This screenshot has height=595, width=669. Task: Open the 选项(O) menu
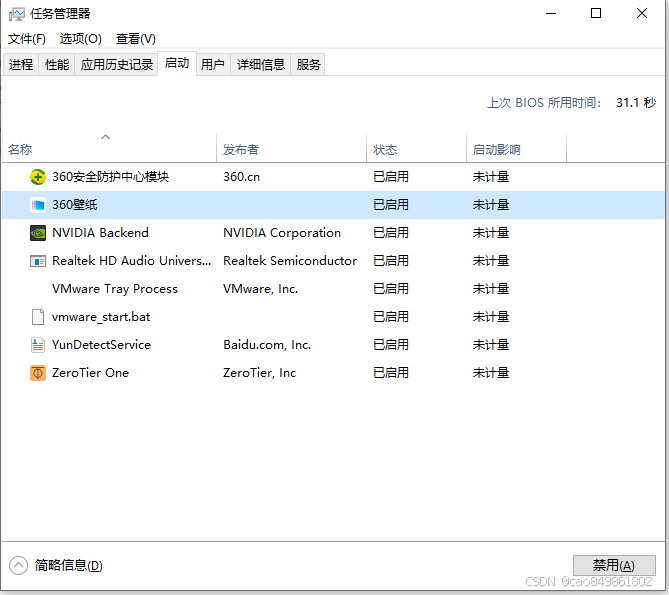80,39
